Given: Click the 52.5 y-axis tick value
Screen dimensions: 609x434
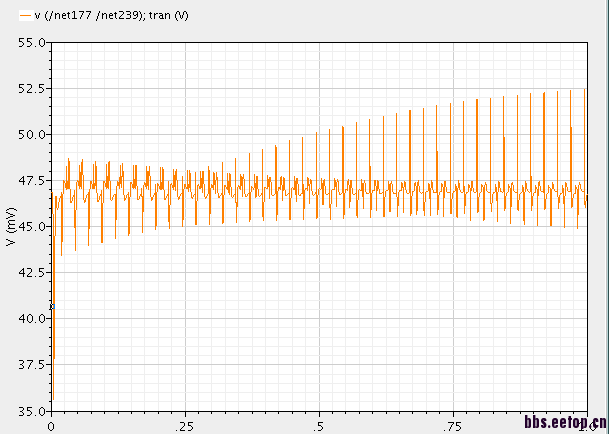Looking at the screenshot, I should [x=31, y=89].
